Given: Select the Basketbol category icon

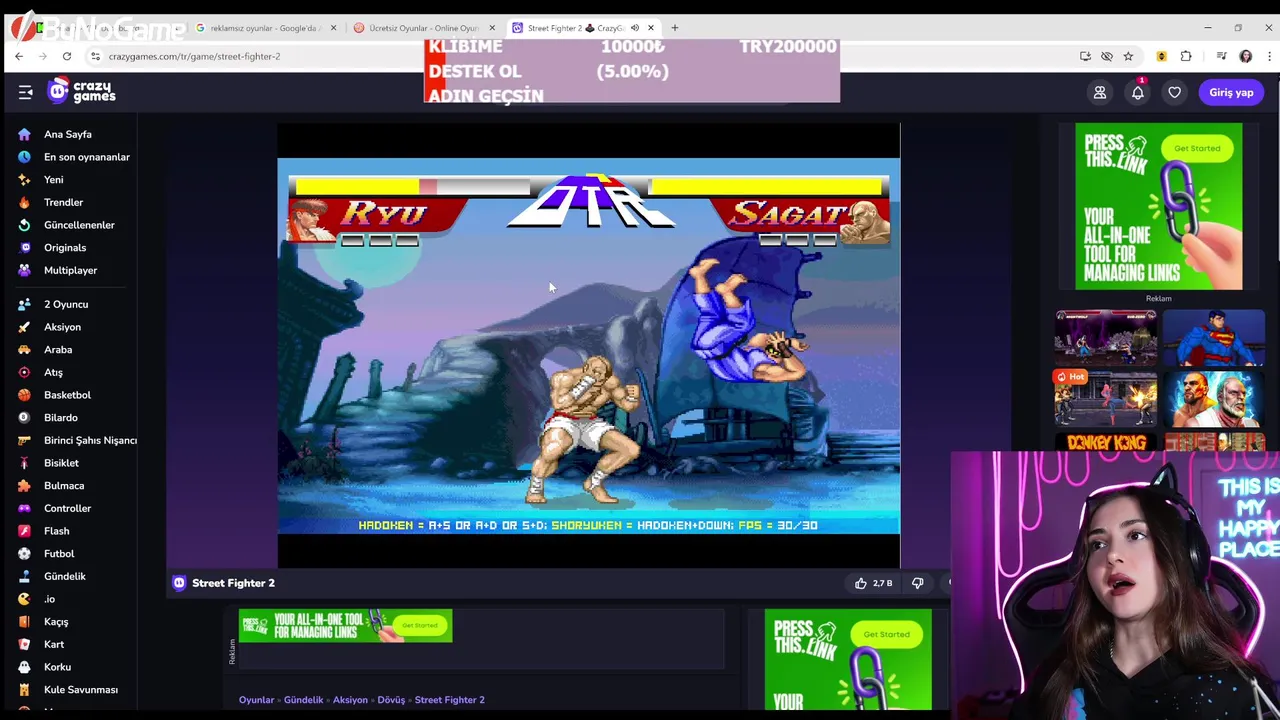Looking at the screenshot, I should pyautogui.click(x=24, y=395).
